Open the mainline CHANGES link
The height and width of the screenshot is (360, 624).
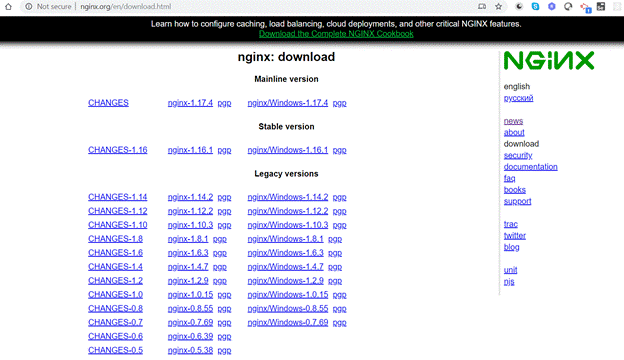pos(108,103)
